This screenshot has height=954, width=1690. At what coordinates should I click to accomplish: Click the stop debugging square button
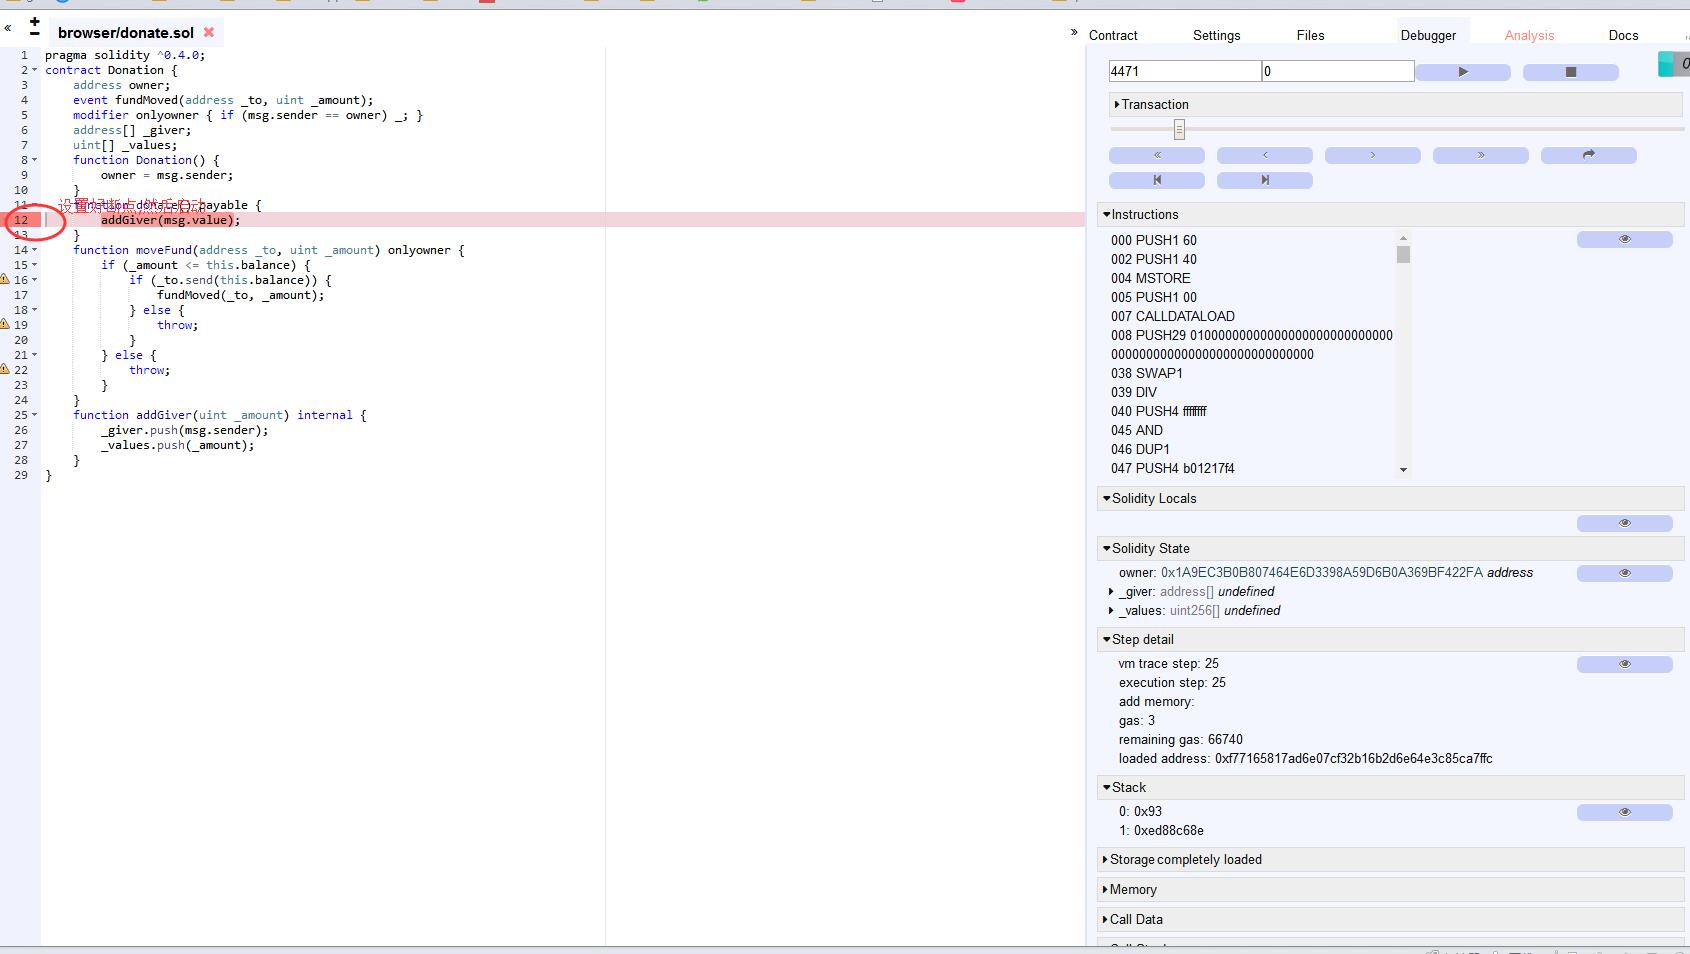pos(1570,72)
